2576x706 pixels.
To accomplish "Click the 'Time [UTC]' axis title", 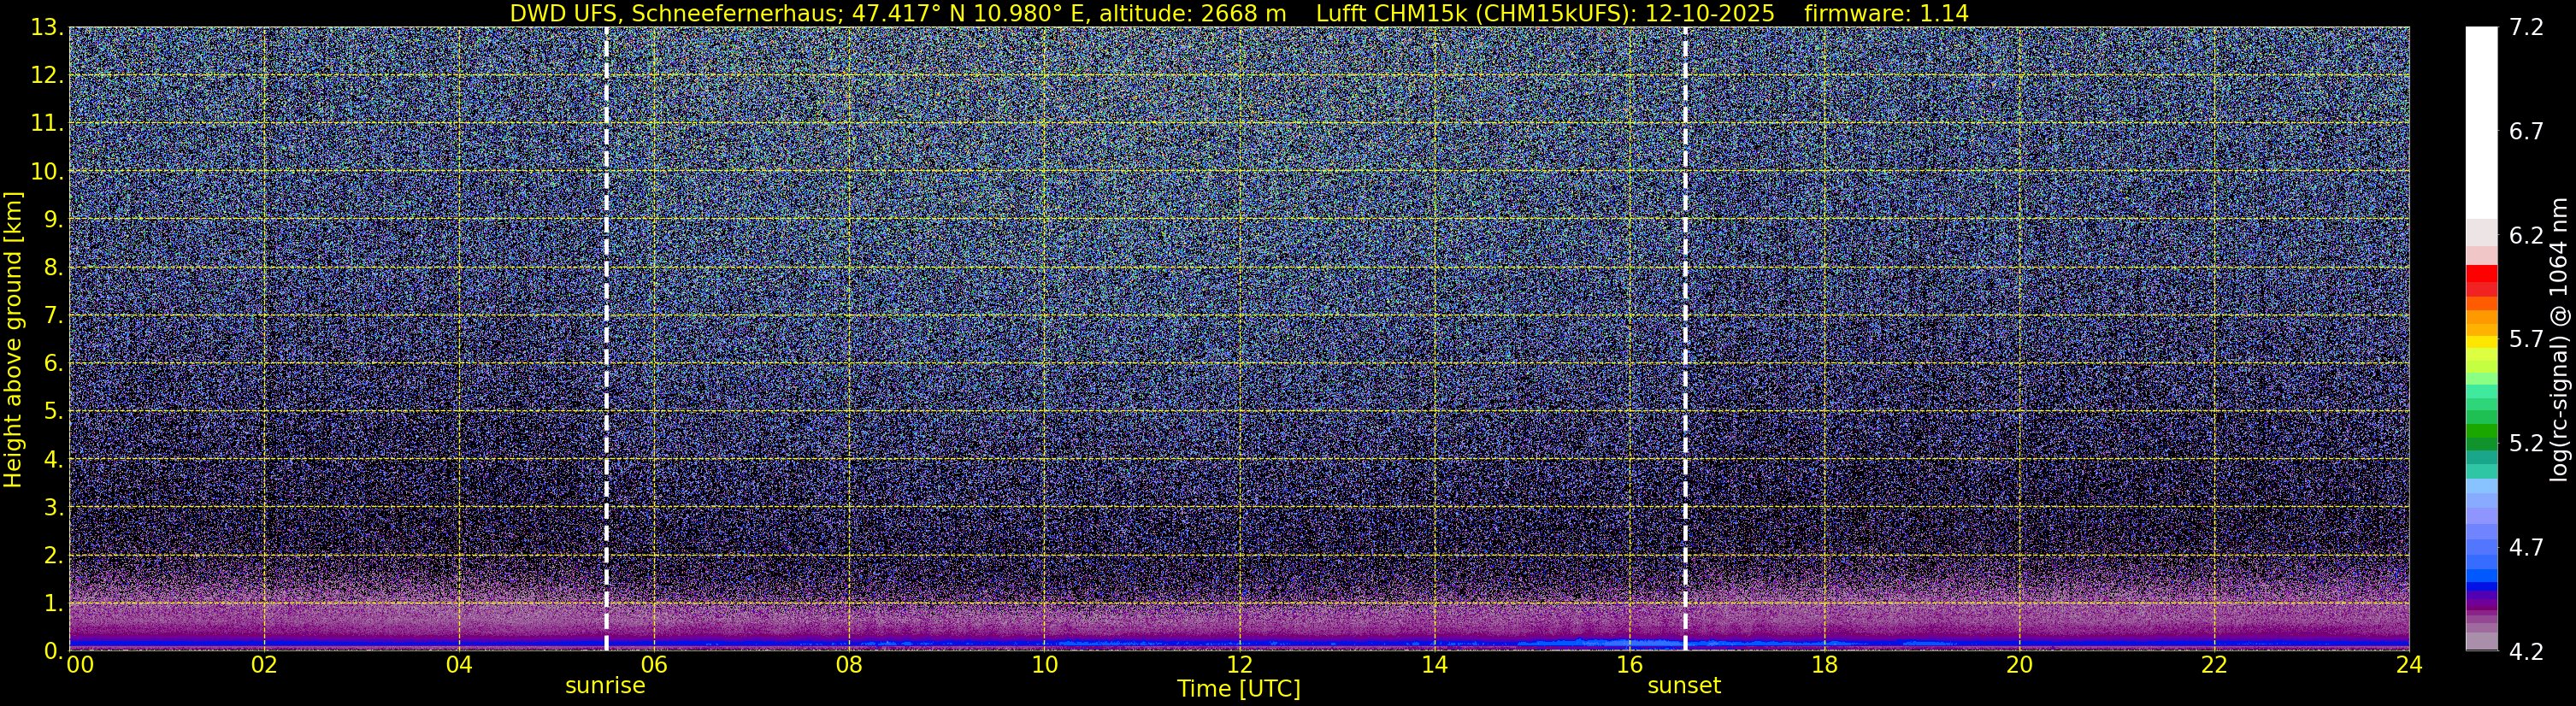I will pyautogui.click(x=1239, y=689).
